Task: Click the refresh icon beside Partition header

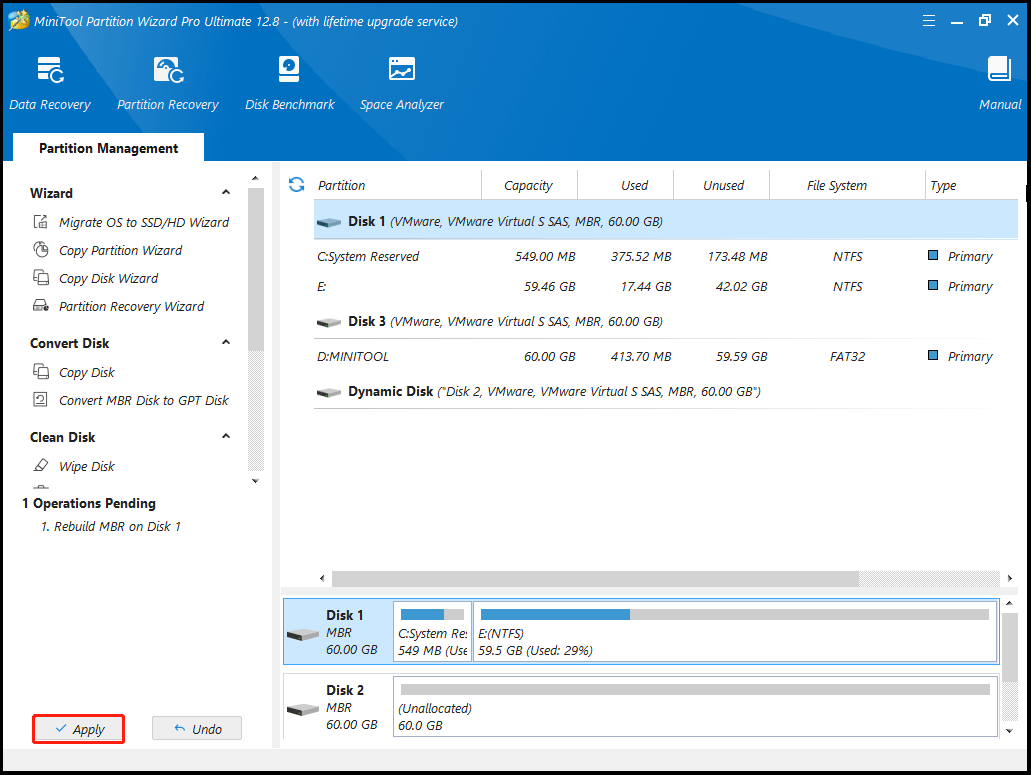Action: tap(296, 185)
